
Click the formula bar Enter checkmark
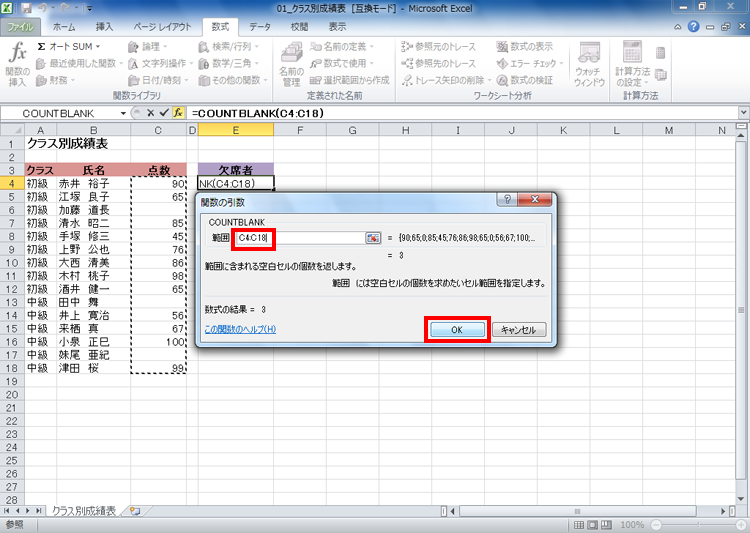(x=164, y=113)
